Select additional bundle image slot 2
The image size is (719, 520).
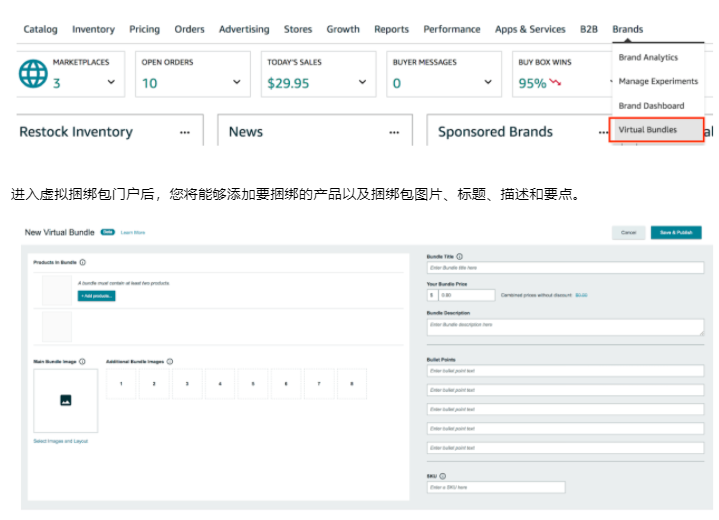(x=154, y=383)
